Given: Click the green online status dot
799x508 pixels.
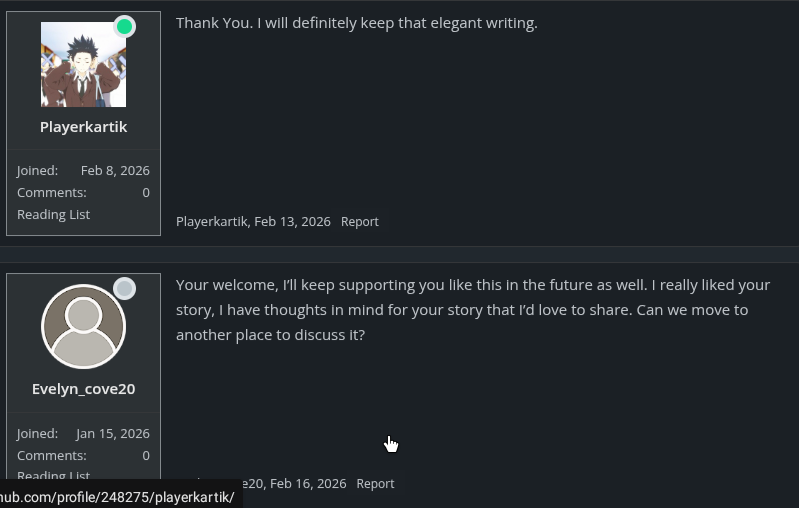Looking at the screenshot, I should click(124, 27).
